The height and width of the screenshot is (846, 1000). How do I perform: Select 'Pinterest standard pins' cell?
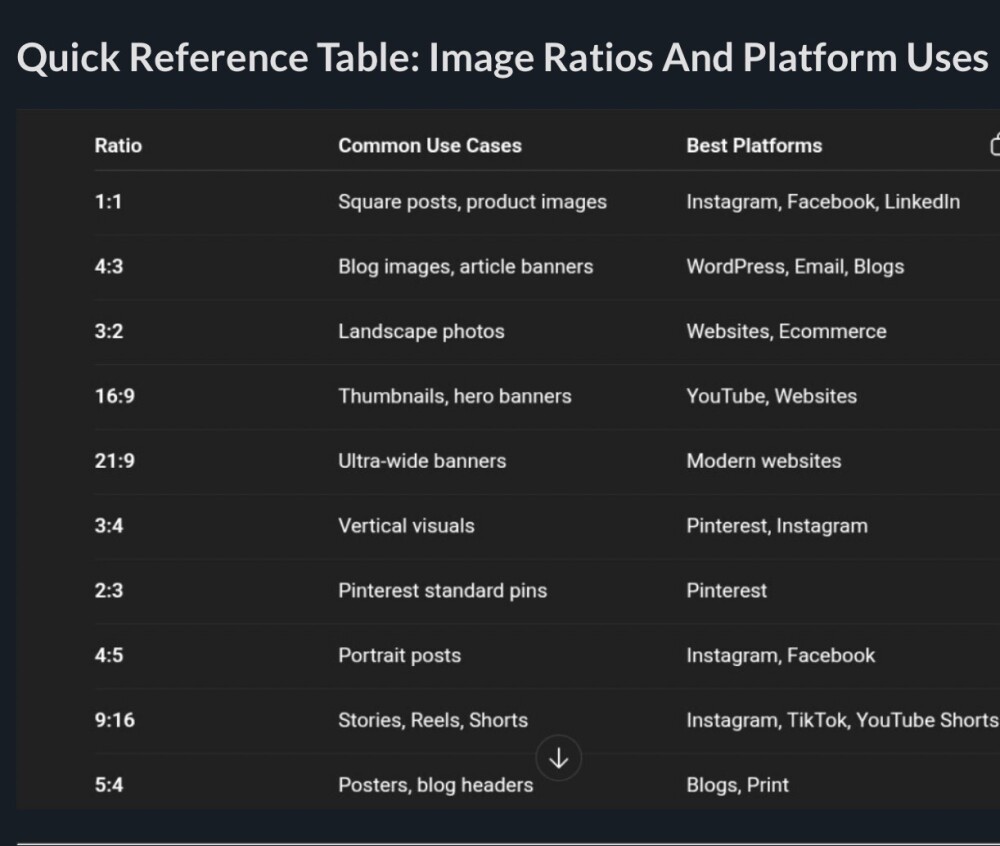tap(443, 590)
